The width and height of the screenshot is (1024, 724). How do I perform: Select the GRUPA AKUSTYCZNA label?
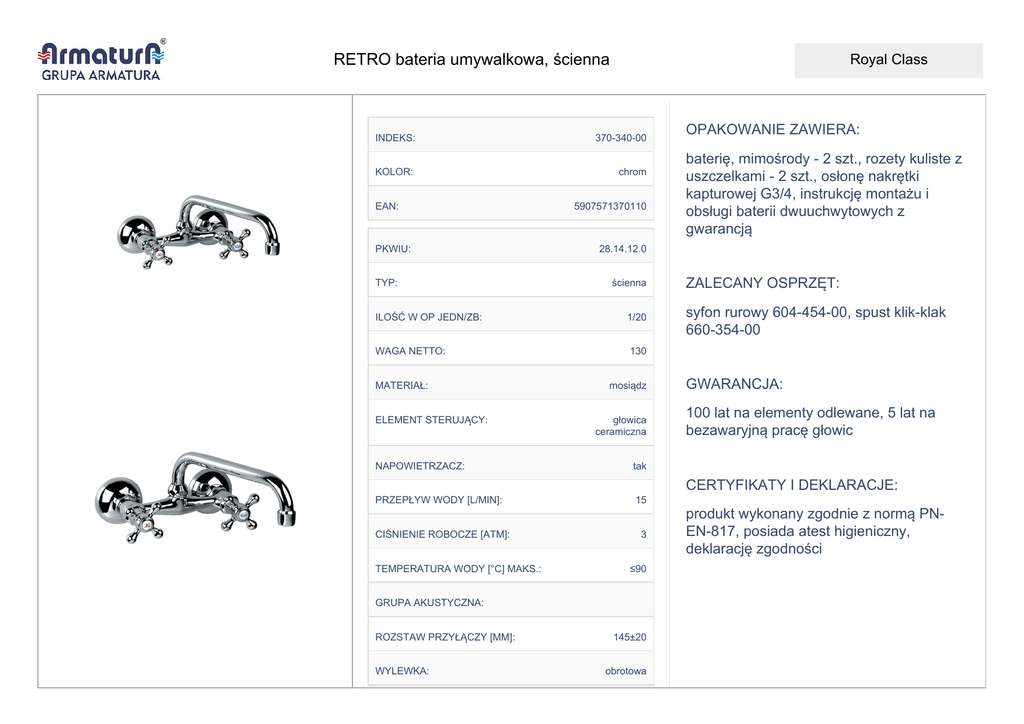pyautogui.click(x=429, y=602)
